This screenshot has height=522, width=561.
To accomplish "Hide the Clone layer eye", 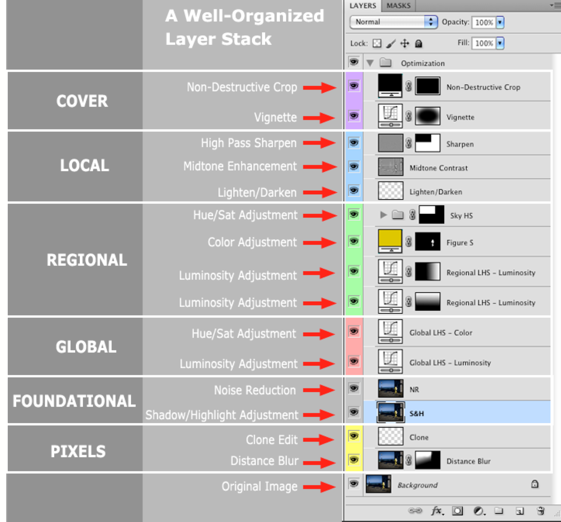I will pos(354,436).
